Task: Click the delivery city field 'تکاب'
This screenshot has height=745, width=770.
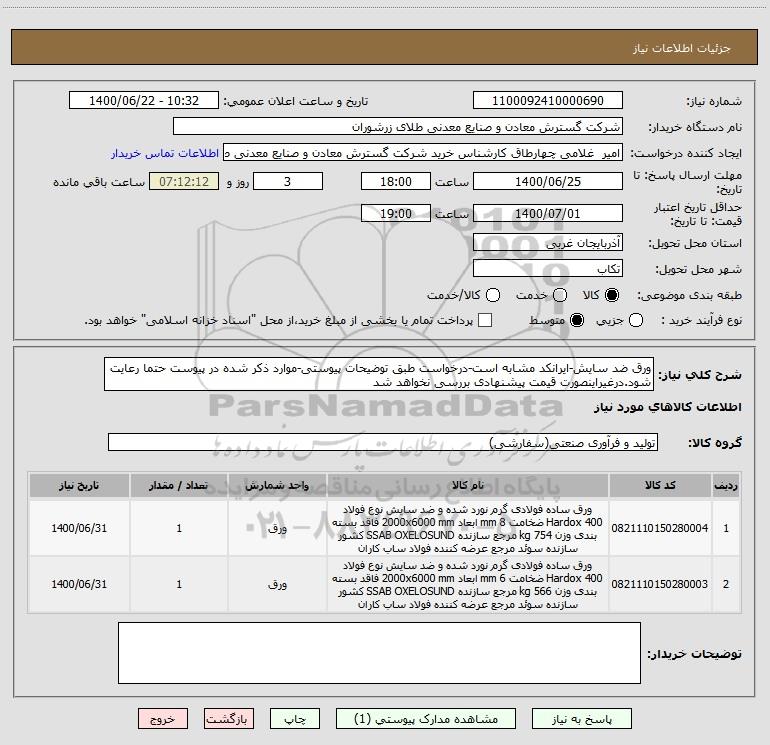Action: (x=548, y=269)
